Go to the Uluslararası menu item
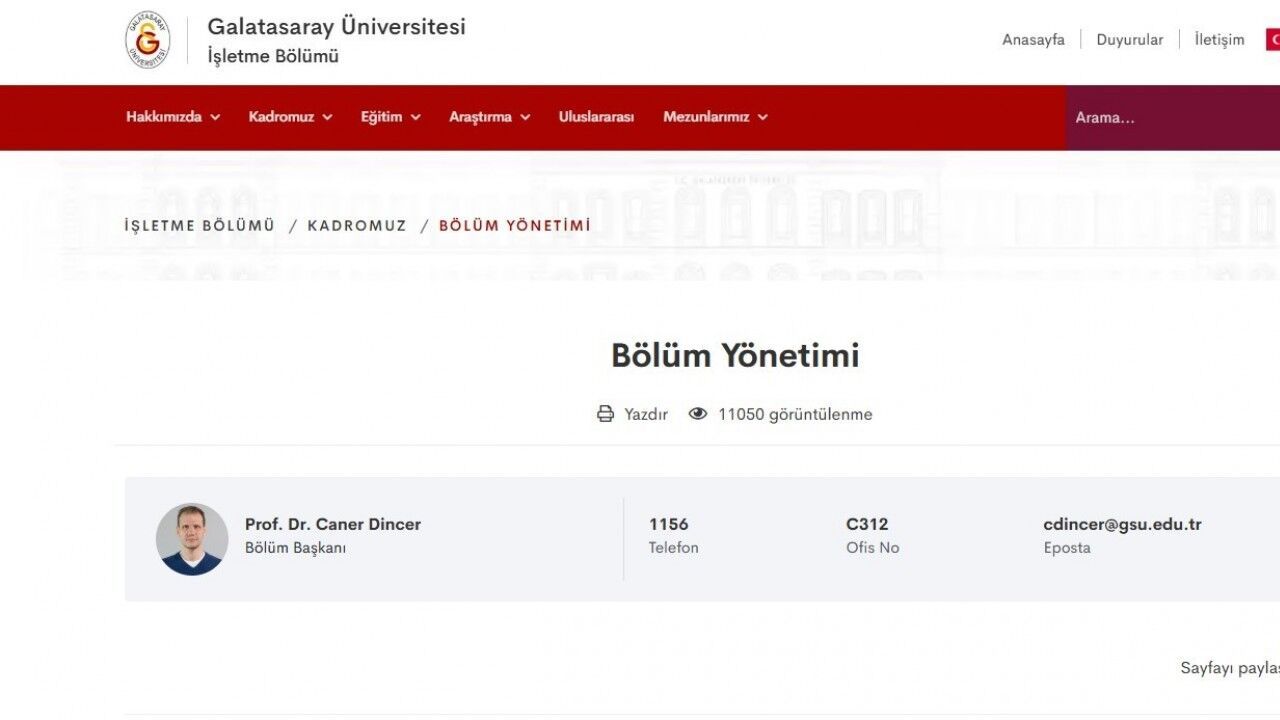This screenshot has height=720, width=1280. coord(596,117)
